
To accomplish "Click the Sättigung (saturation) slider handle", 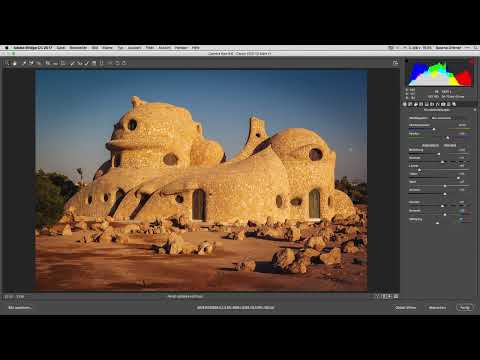I will [x=437, y=223].
